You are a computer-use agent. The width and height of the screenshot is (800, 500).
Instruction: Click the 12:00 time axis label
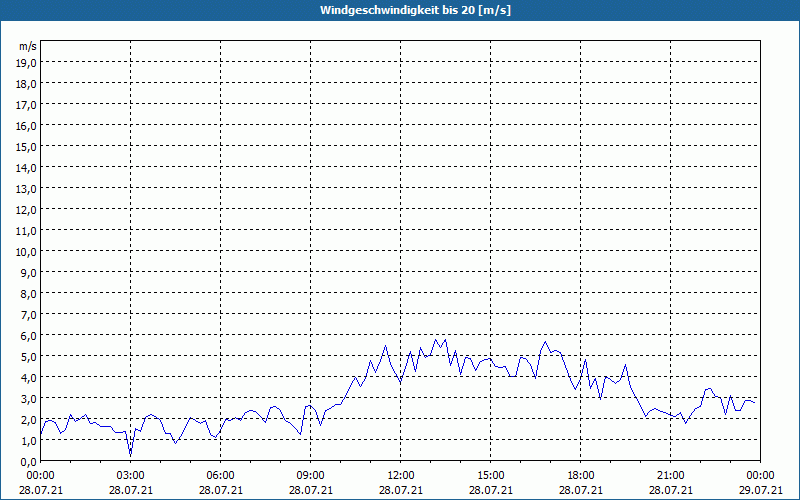[401, 476]
